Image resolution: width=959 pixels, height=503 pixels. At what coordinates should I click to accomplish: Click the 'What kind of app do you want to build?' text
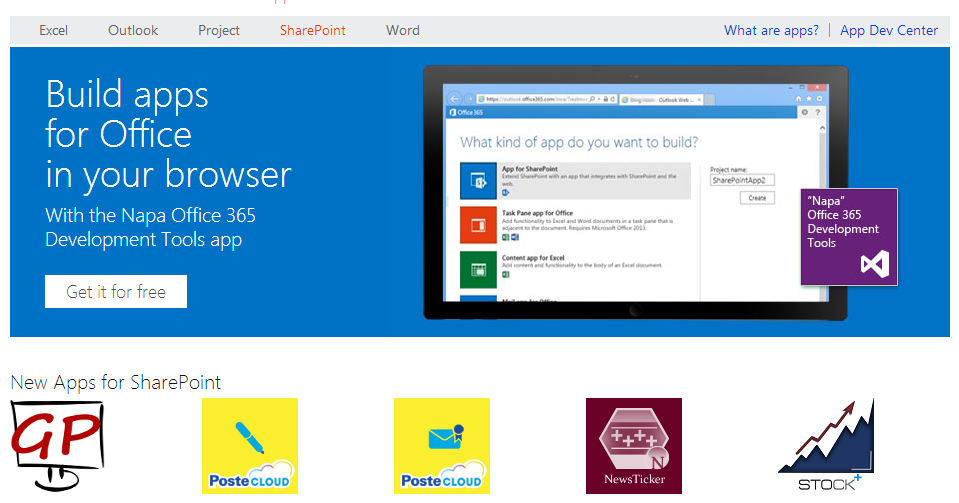click(x=579, y=143)
